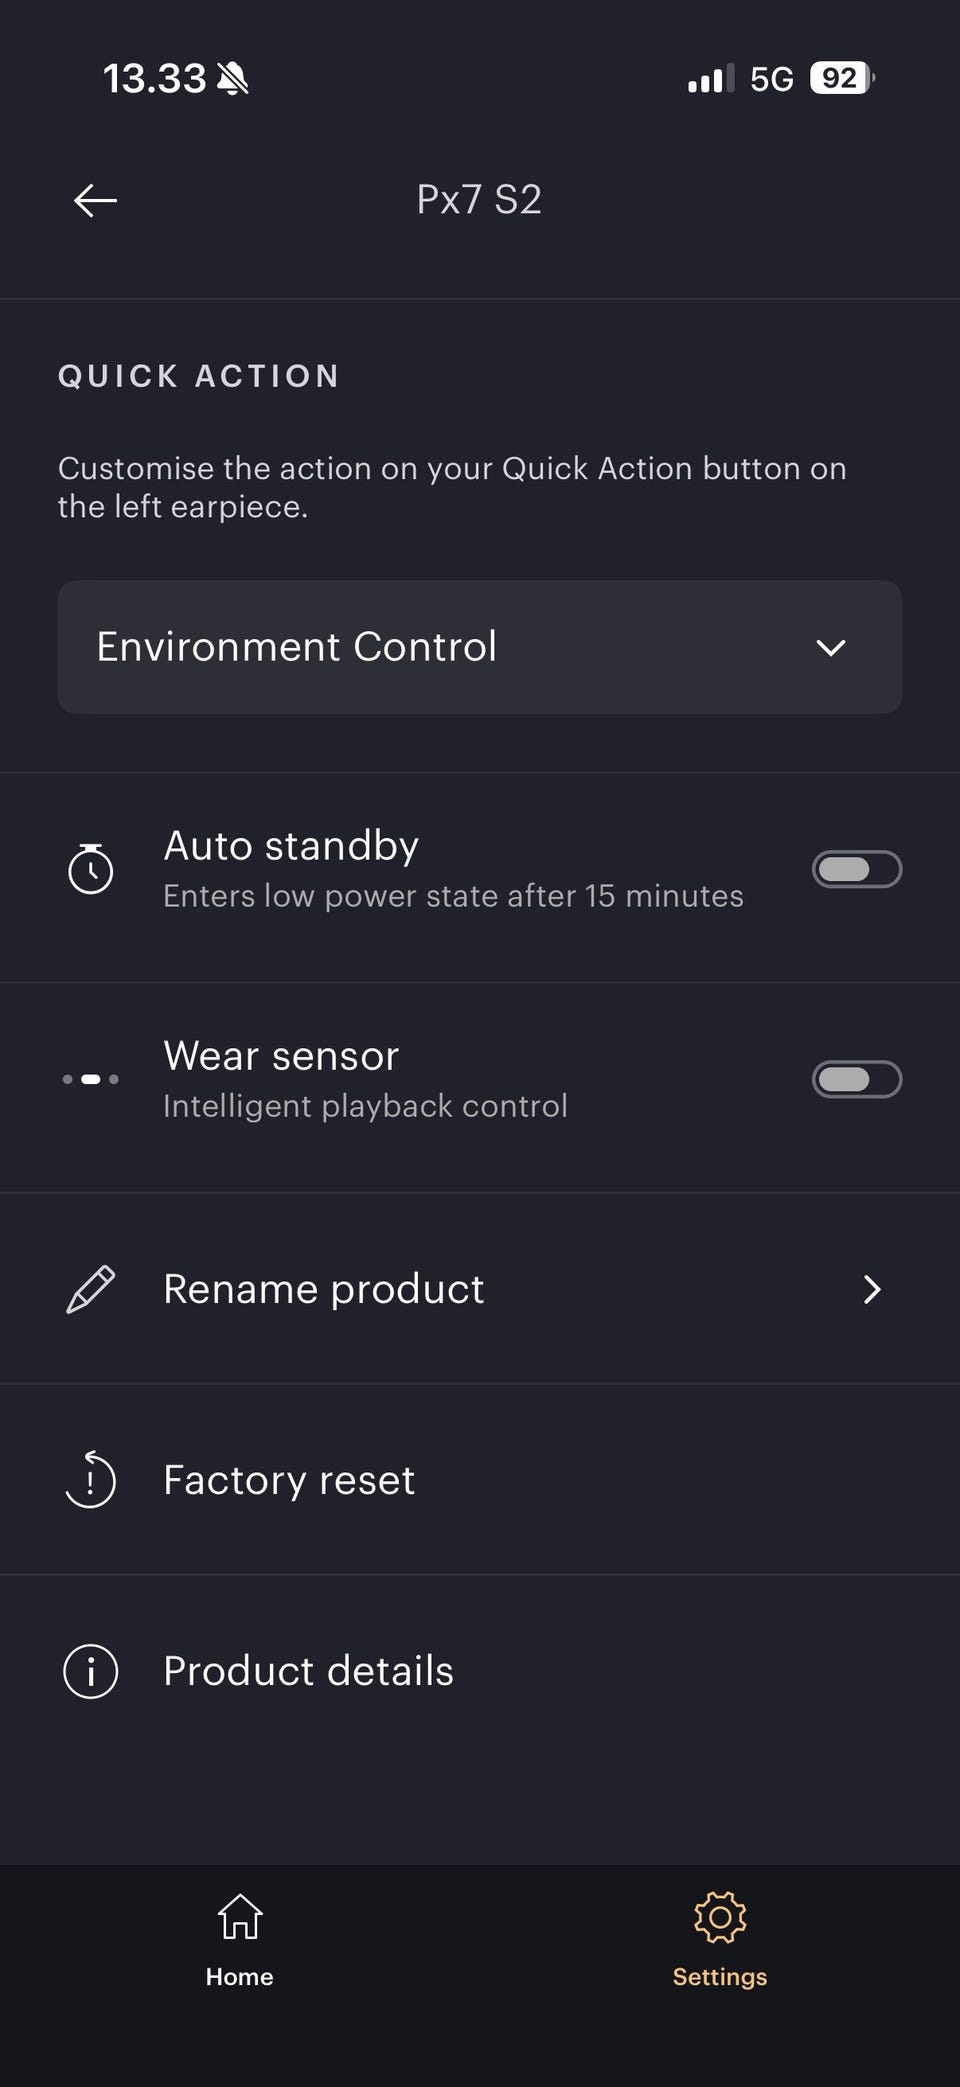This screenshot has width=960, height=2087.
Task: Select the Settings tab label
Action: click(720, 1977)
